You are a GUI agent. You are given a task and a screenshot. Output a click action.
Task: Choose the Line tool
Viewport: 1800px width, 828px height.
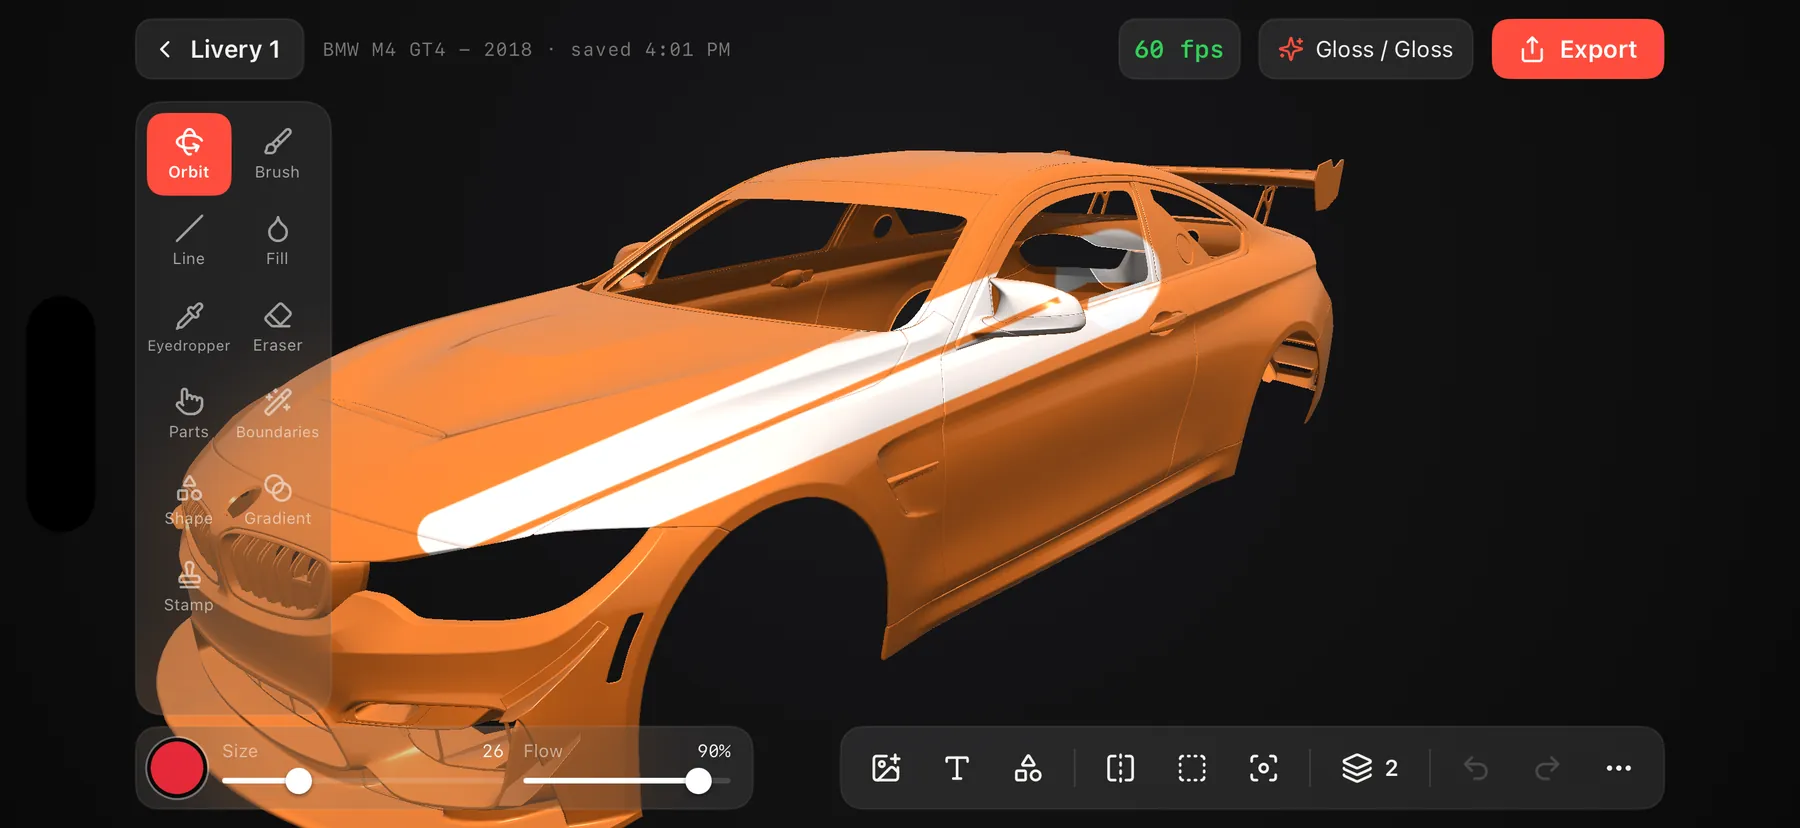click(189, 241)
